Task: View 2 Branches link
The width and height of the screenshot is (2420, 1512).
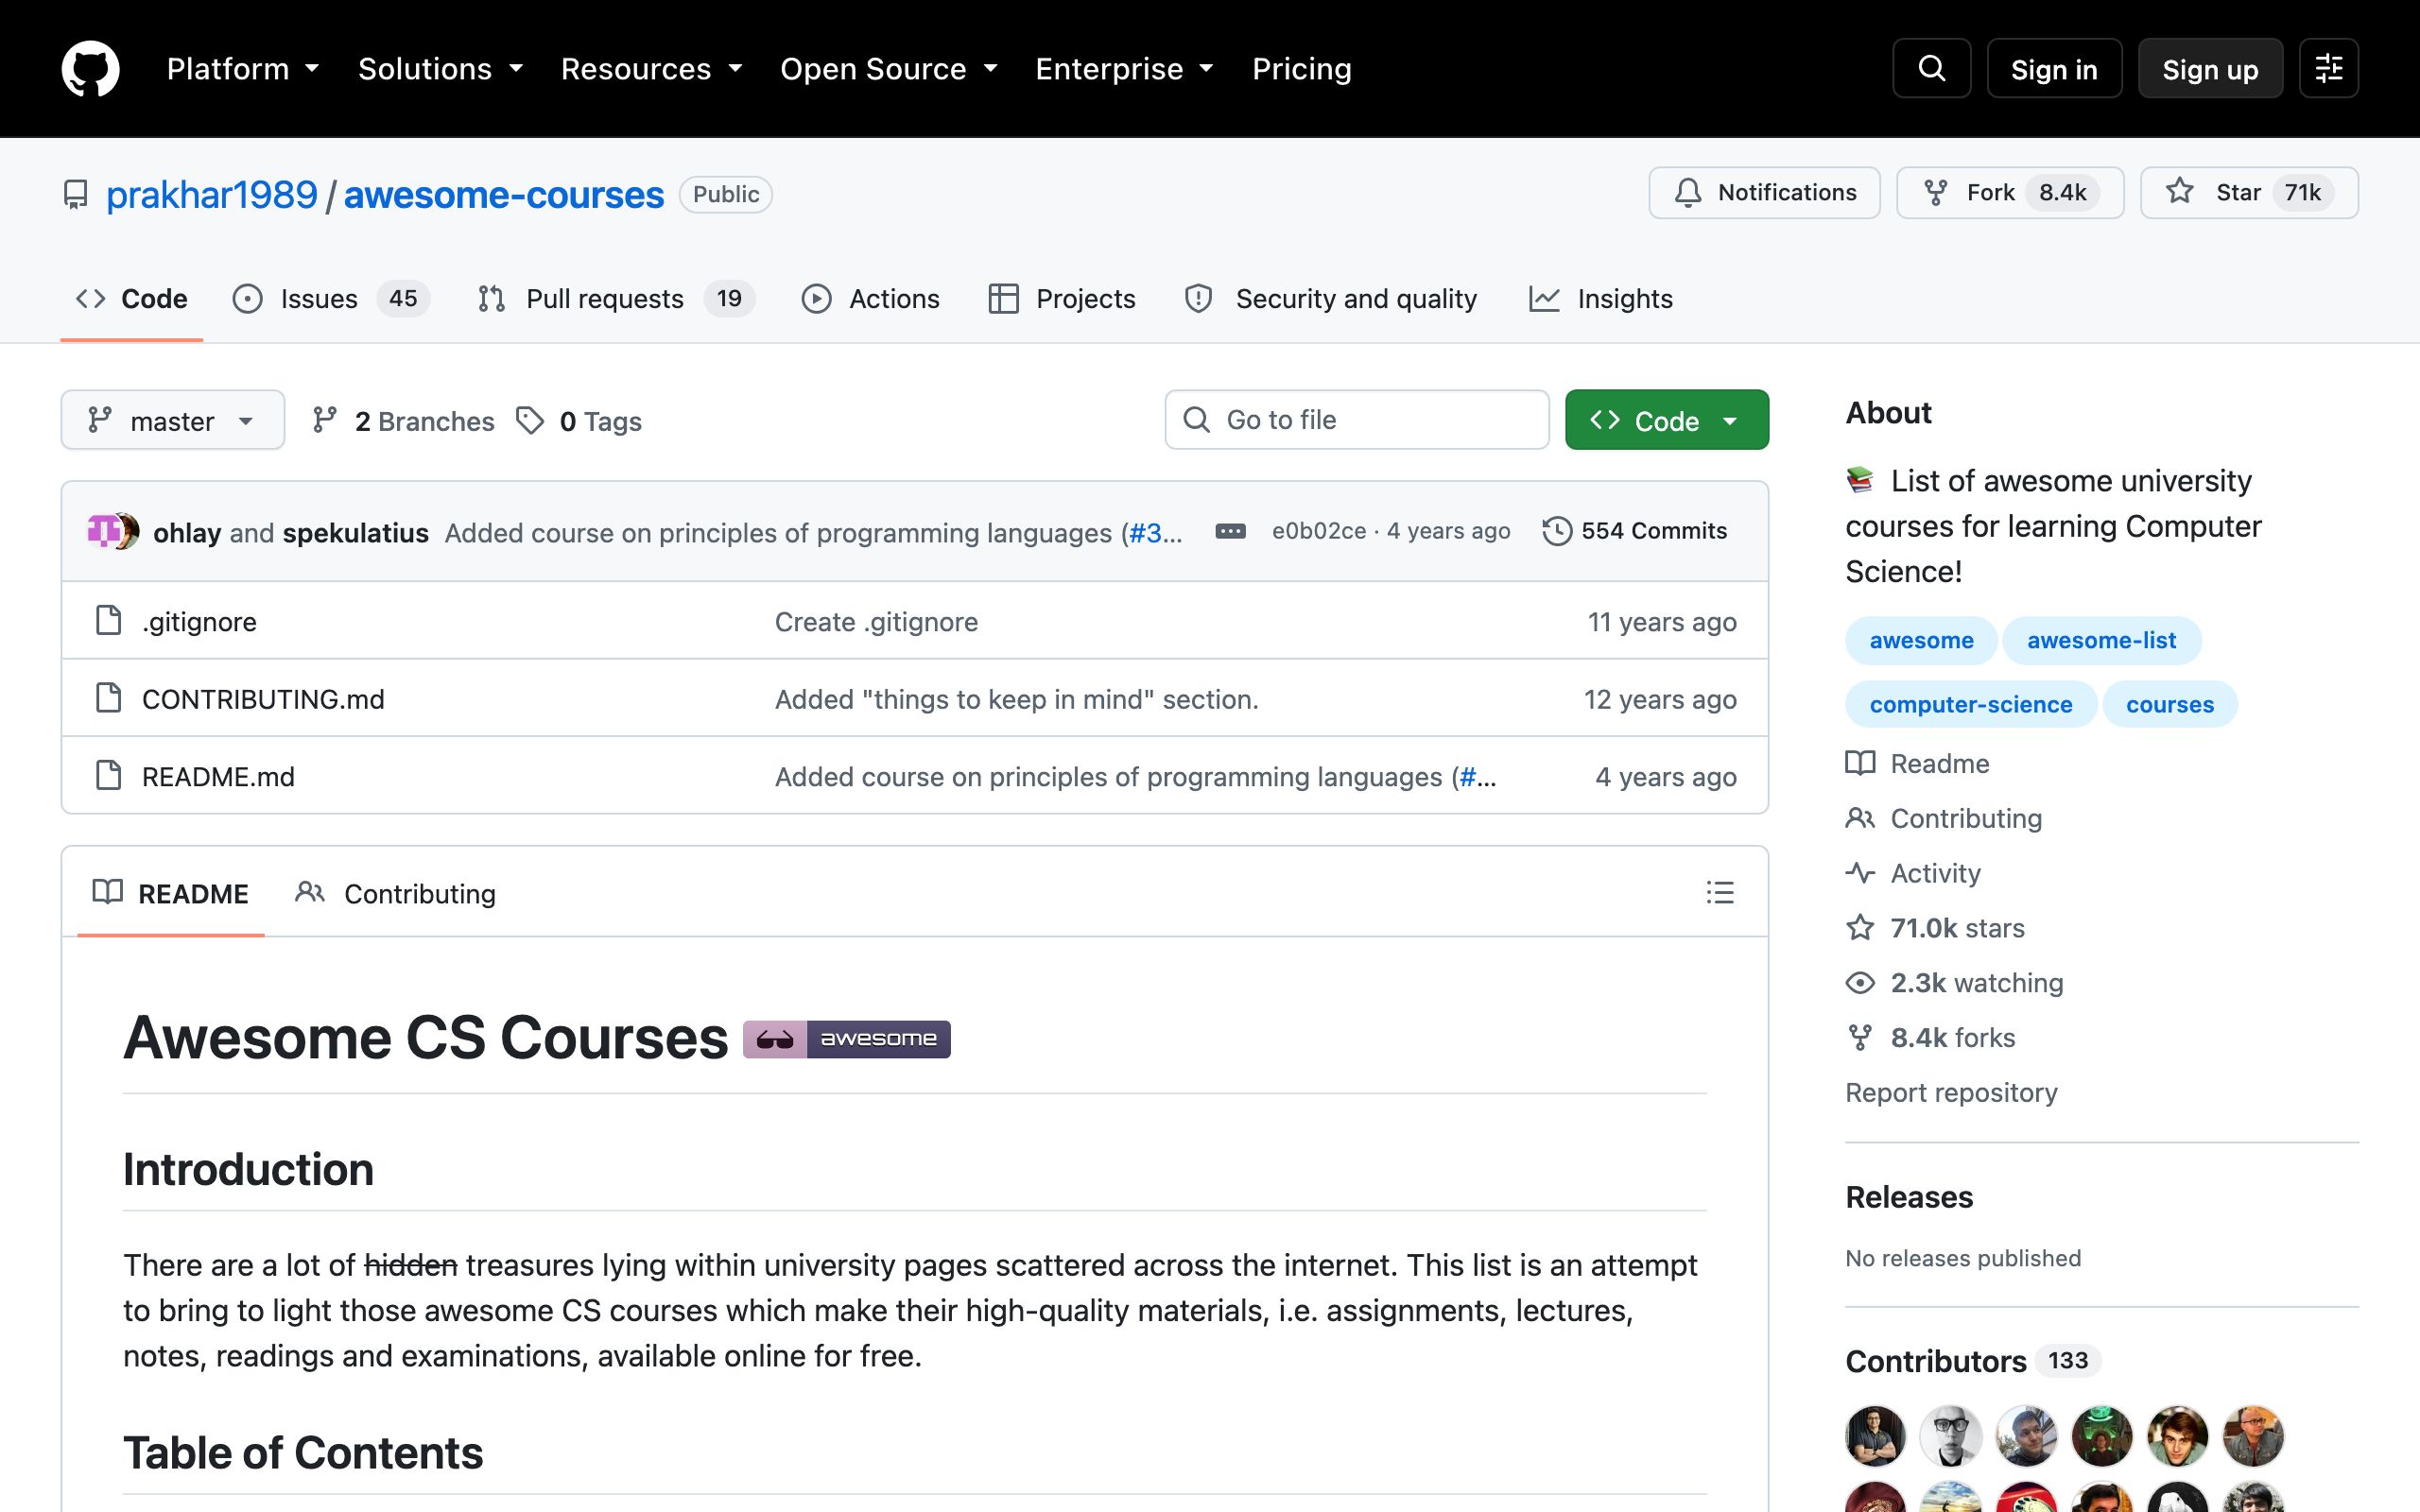Action: [x=402, y=421]
